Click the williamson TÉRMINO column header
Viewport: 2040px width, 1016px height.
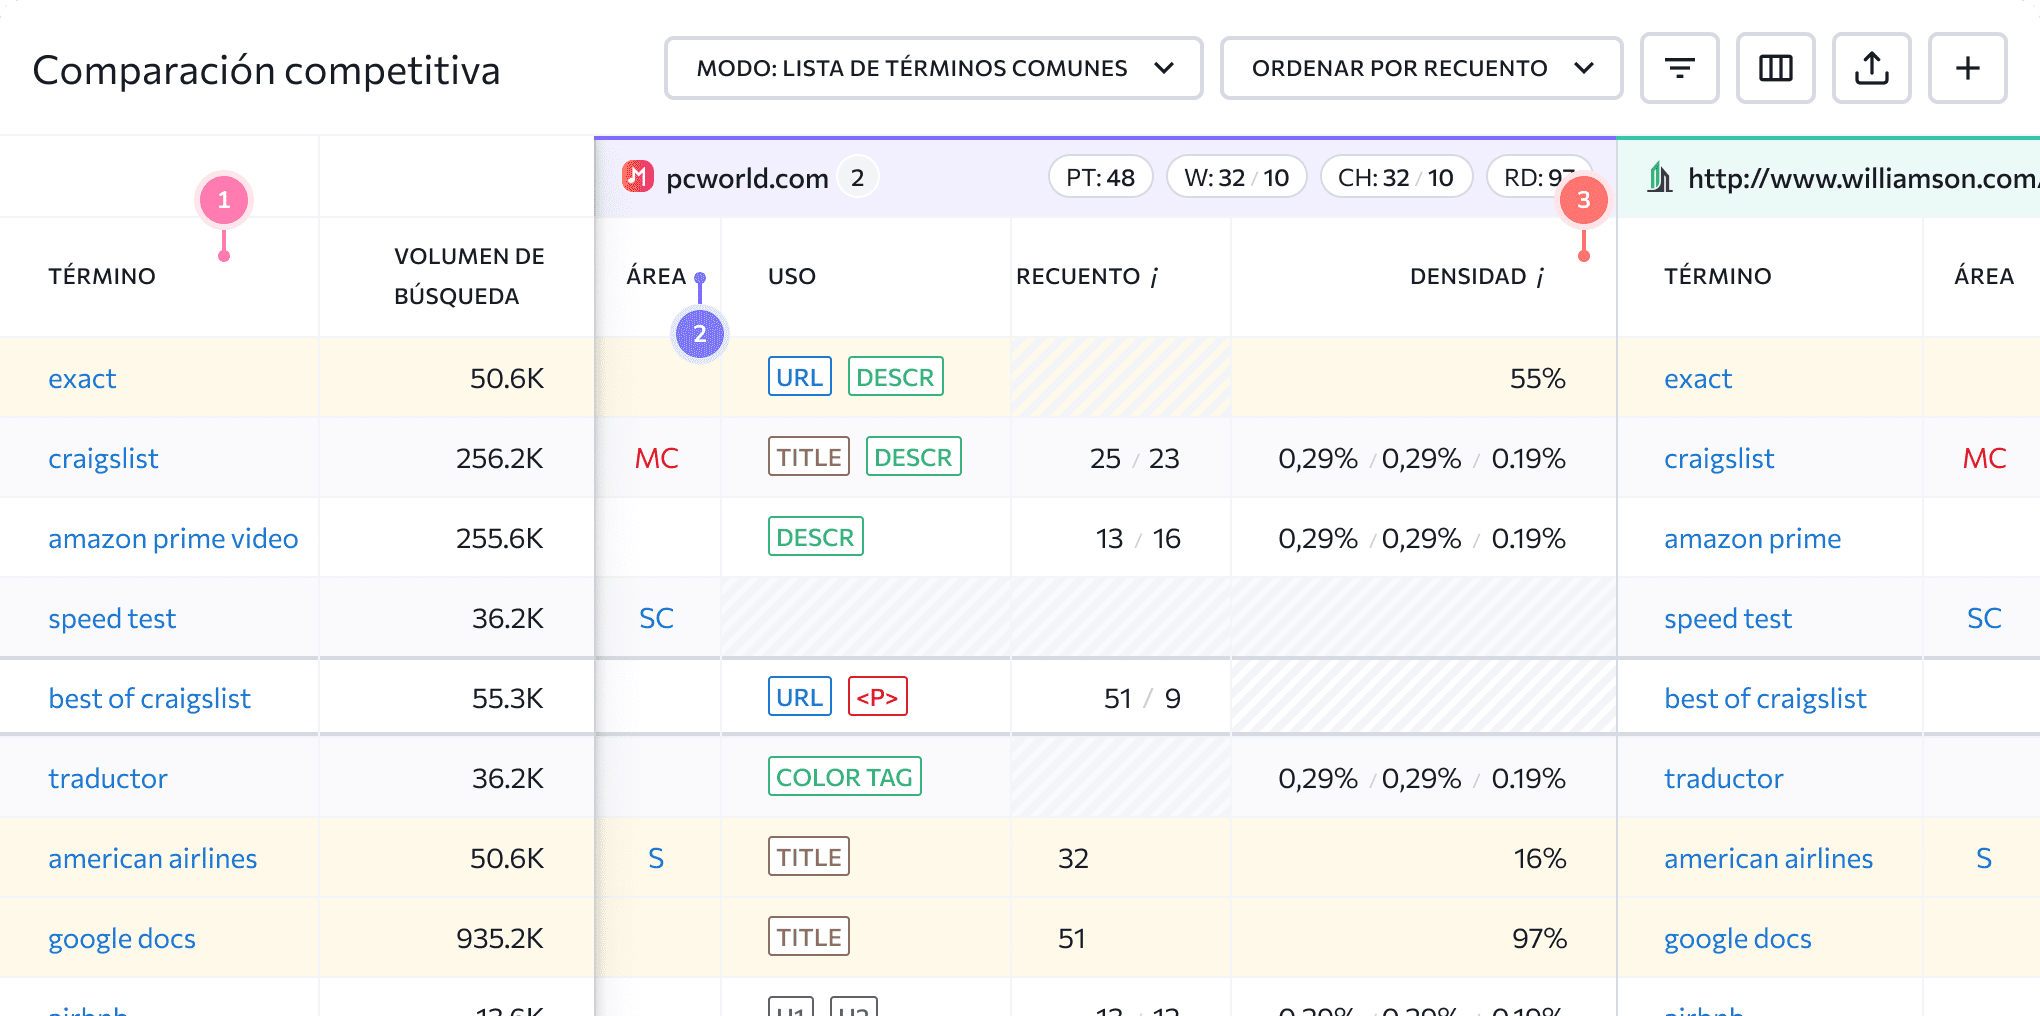coord(1717,276)
